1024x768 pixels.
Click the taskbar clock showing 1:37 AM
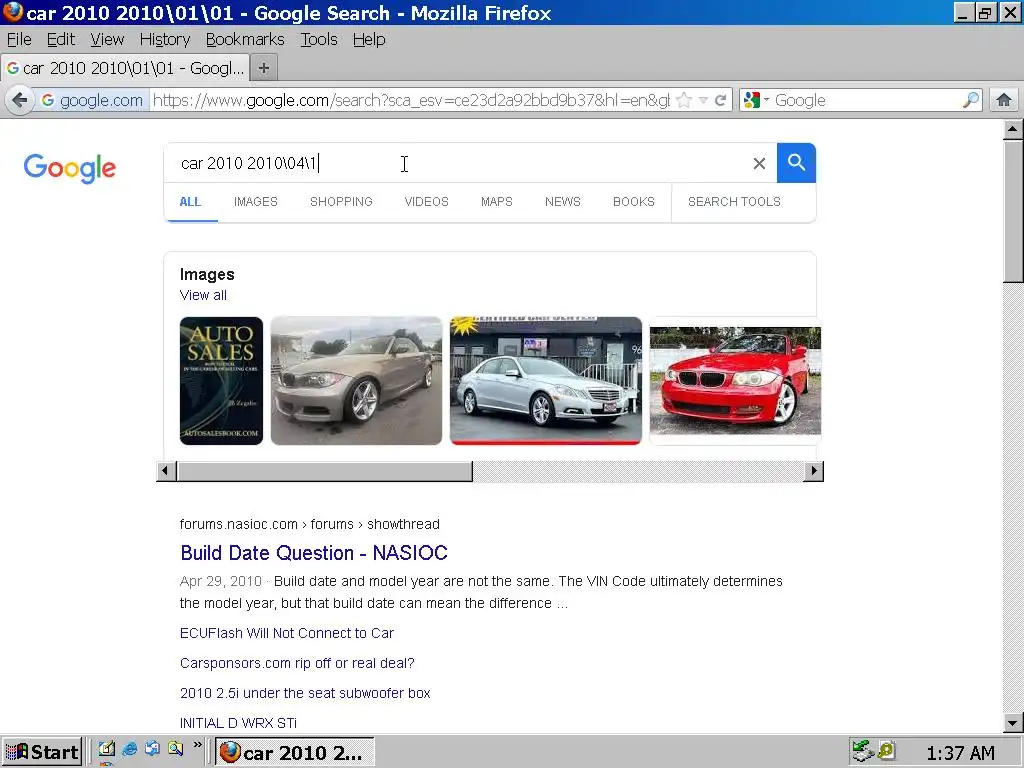(960, 752)
